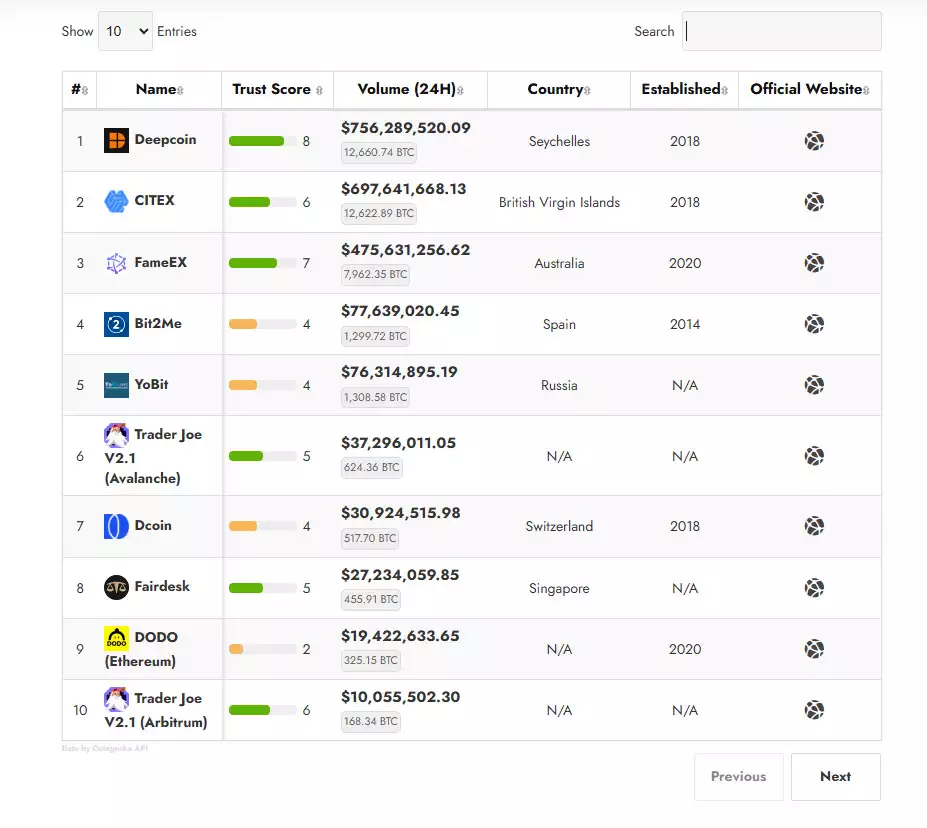The height and width of the screenshot is (828, 927).
Task: Open the Deepcoin exchange name
Action: [x=166, y=140]
